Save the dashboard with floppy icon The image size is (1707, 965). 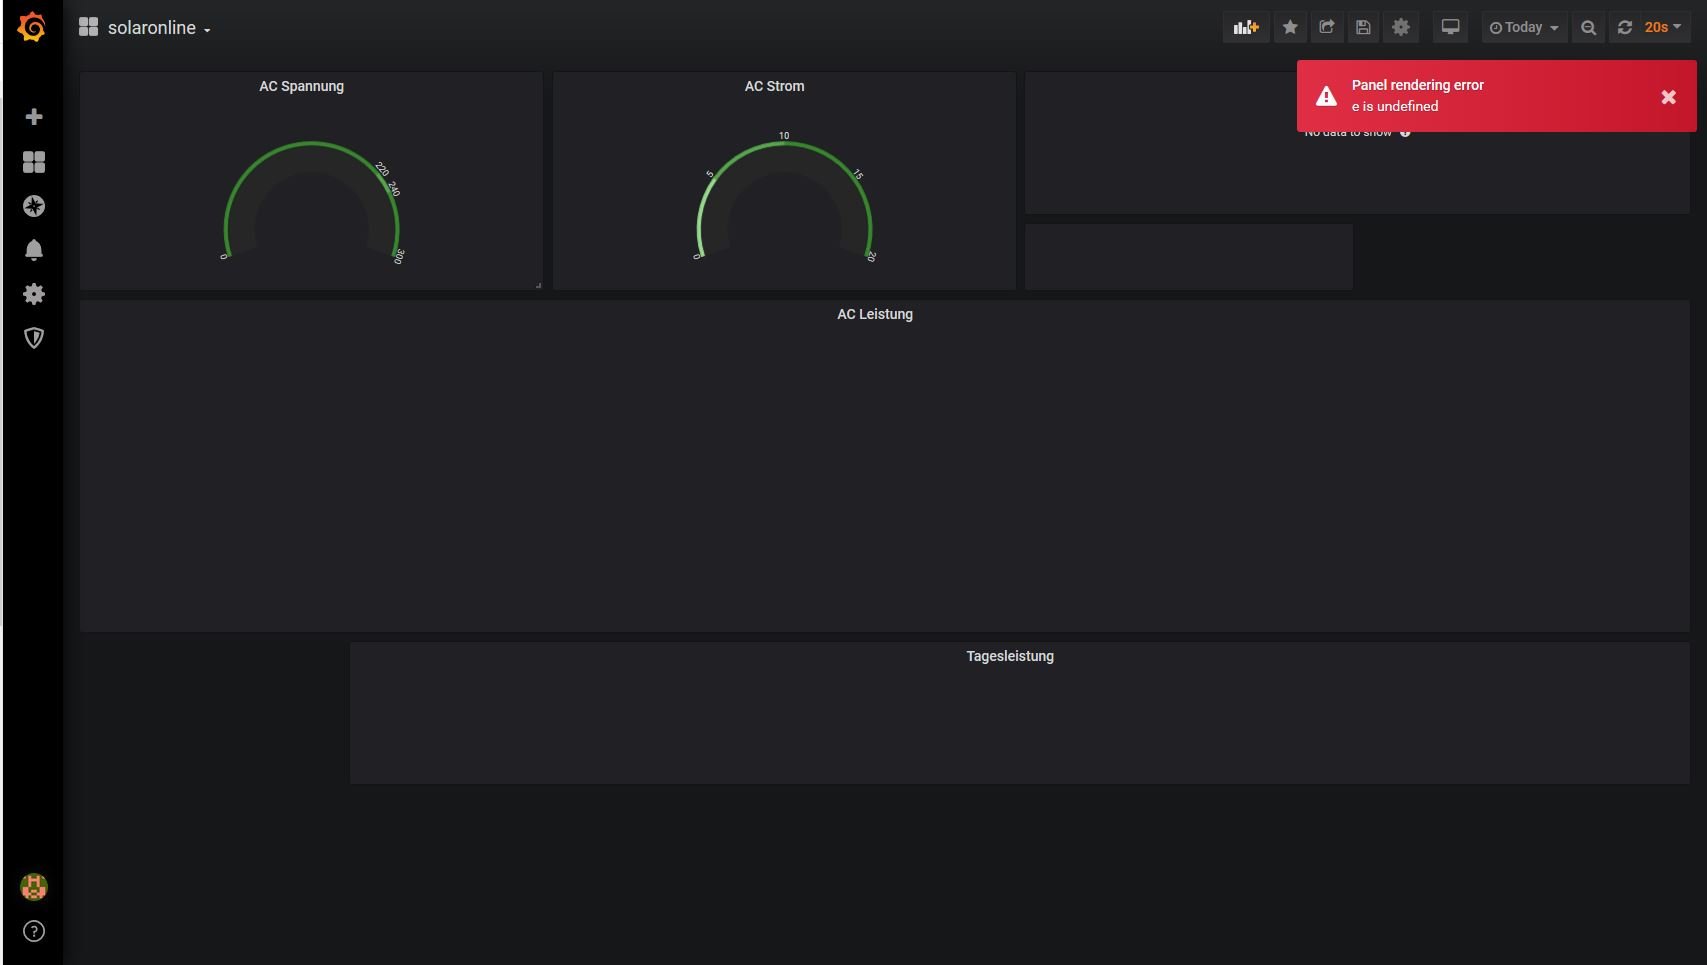pyautogui.click(x=1363, y=28)
